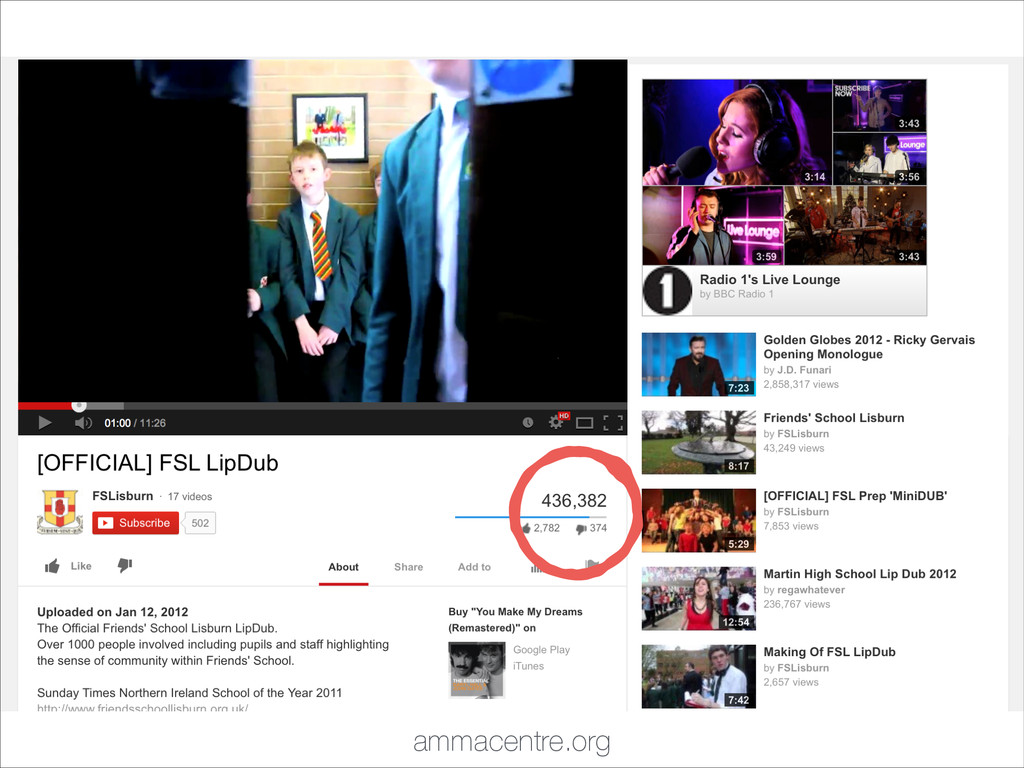
Task: Open FSL Prep 'MiniDUB' video title
Action: coord(856,496)
